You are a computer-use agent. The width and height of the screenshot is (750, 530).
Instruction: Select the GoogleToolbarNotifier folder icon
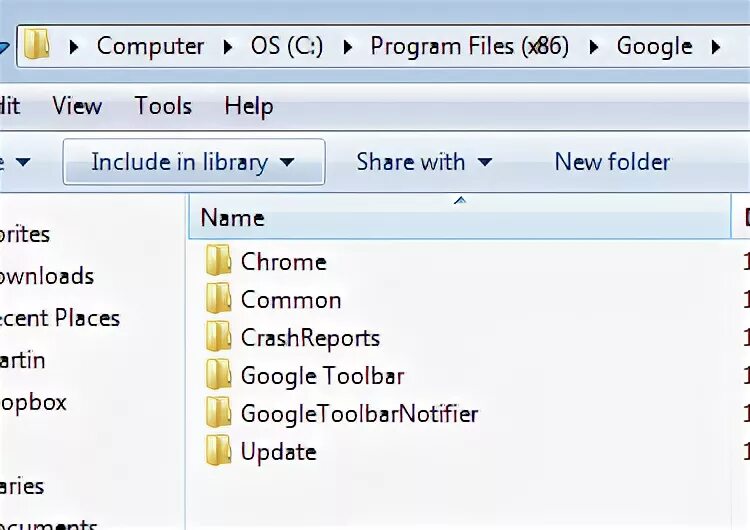coord(219,412)
